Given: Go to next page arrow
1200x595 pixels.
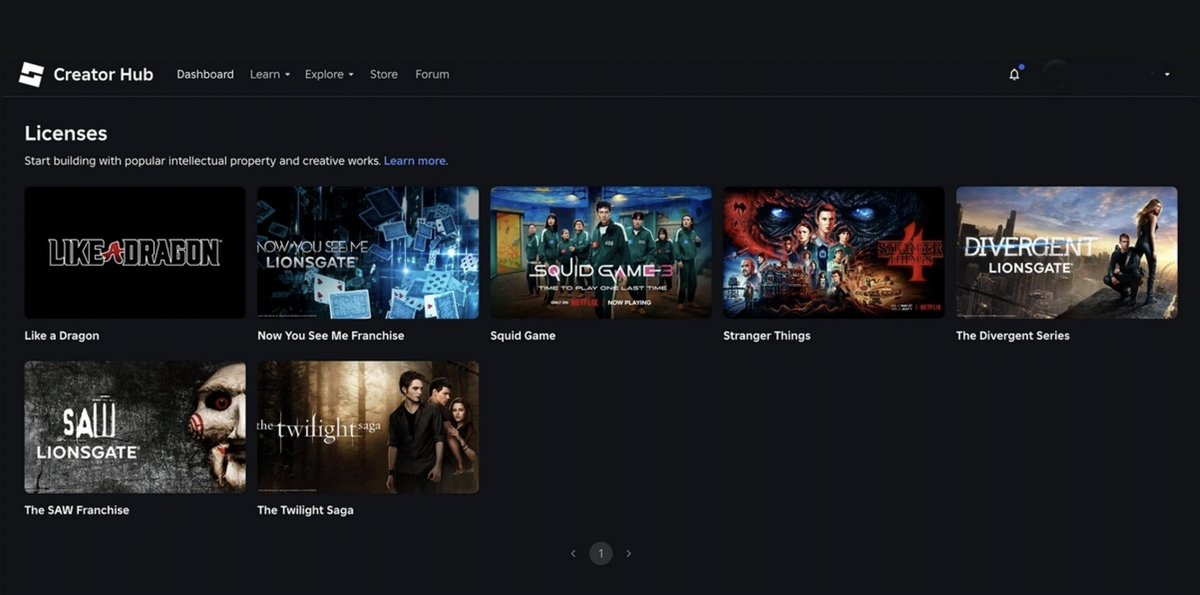Looking at the screenshot, I should coord(628,553).
